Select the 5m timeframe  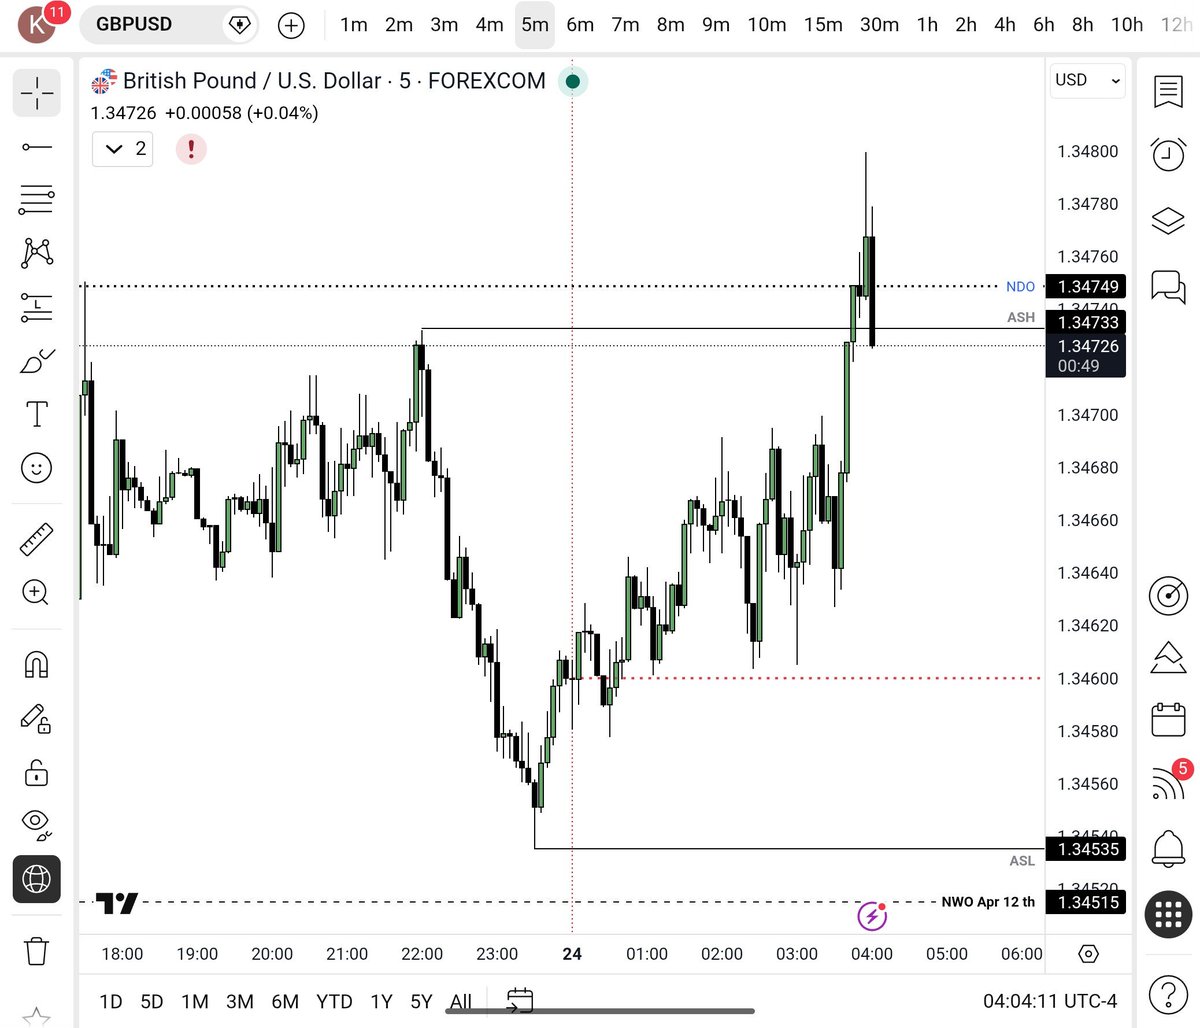point(535,25)
